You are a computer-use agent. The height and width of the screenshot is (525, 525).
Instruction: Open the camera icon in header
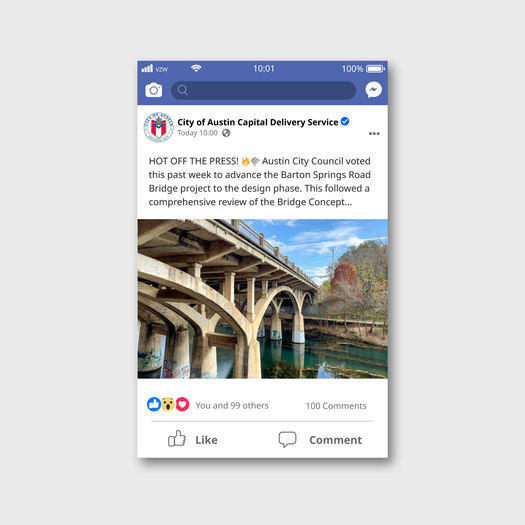click(154, 90)
